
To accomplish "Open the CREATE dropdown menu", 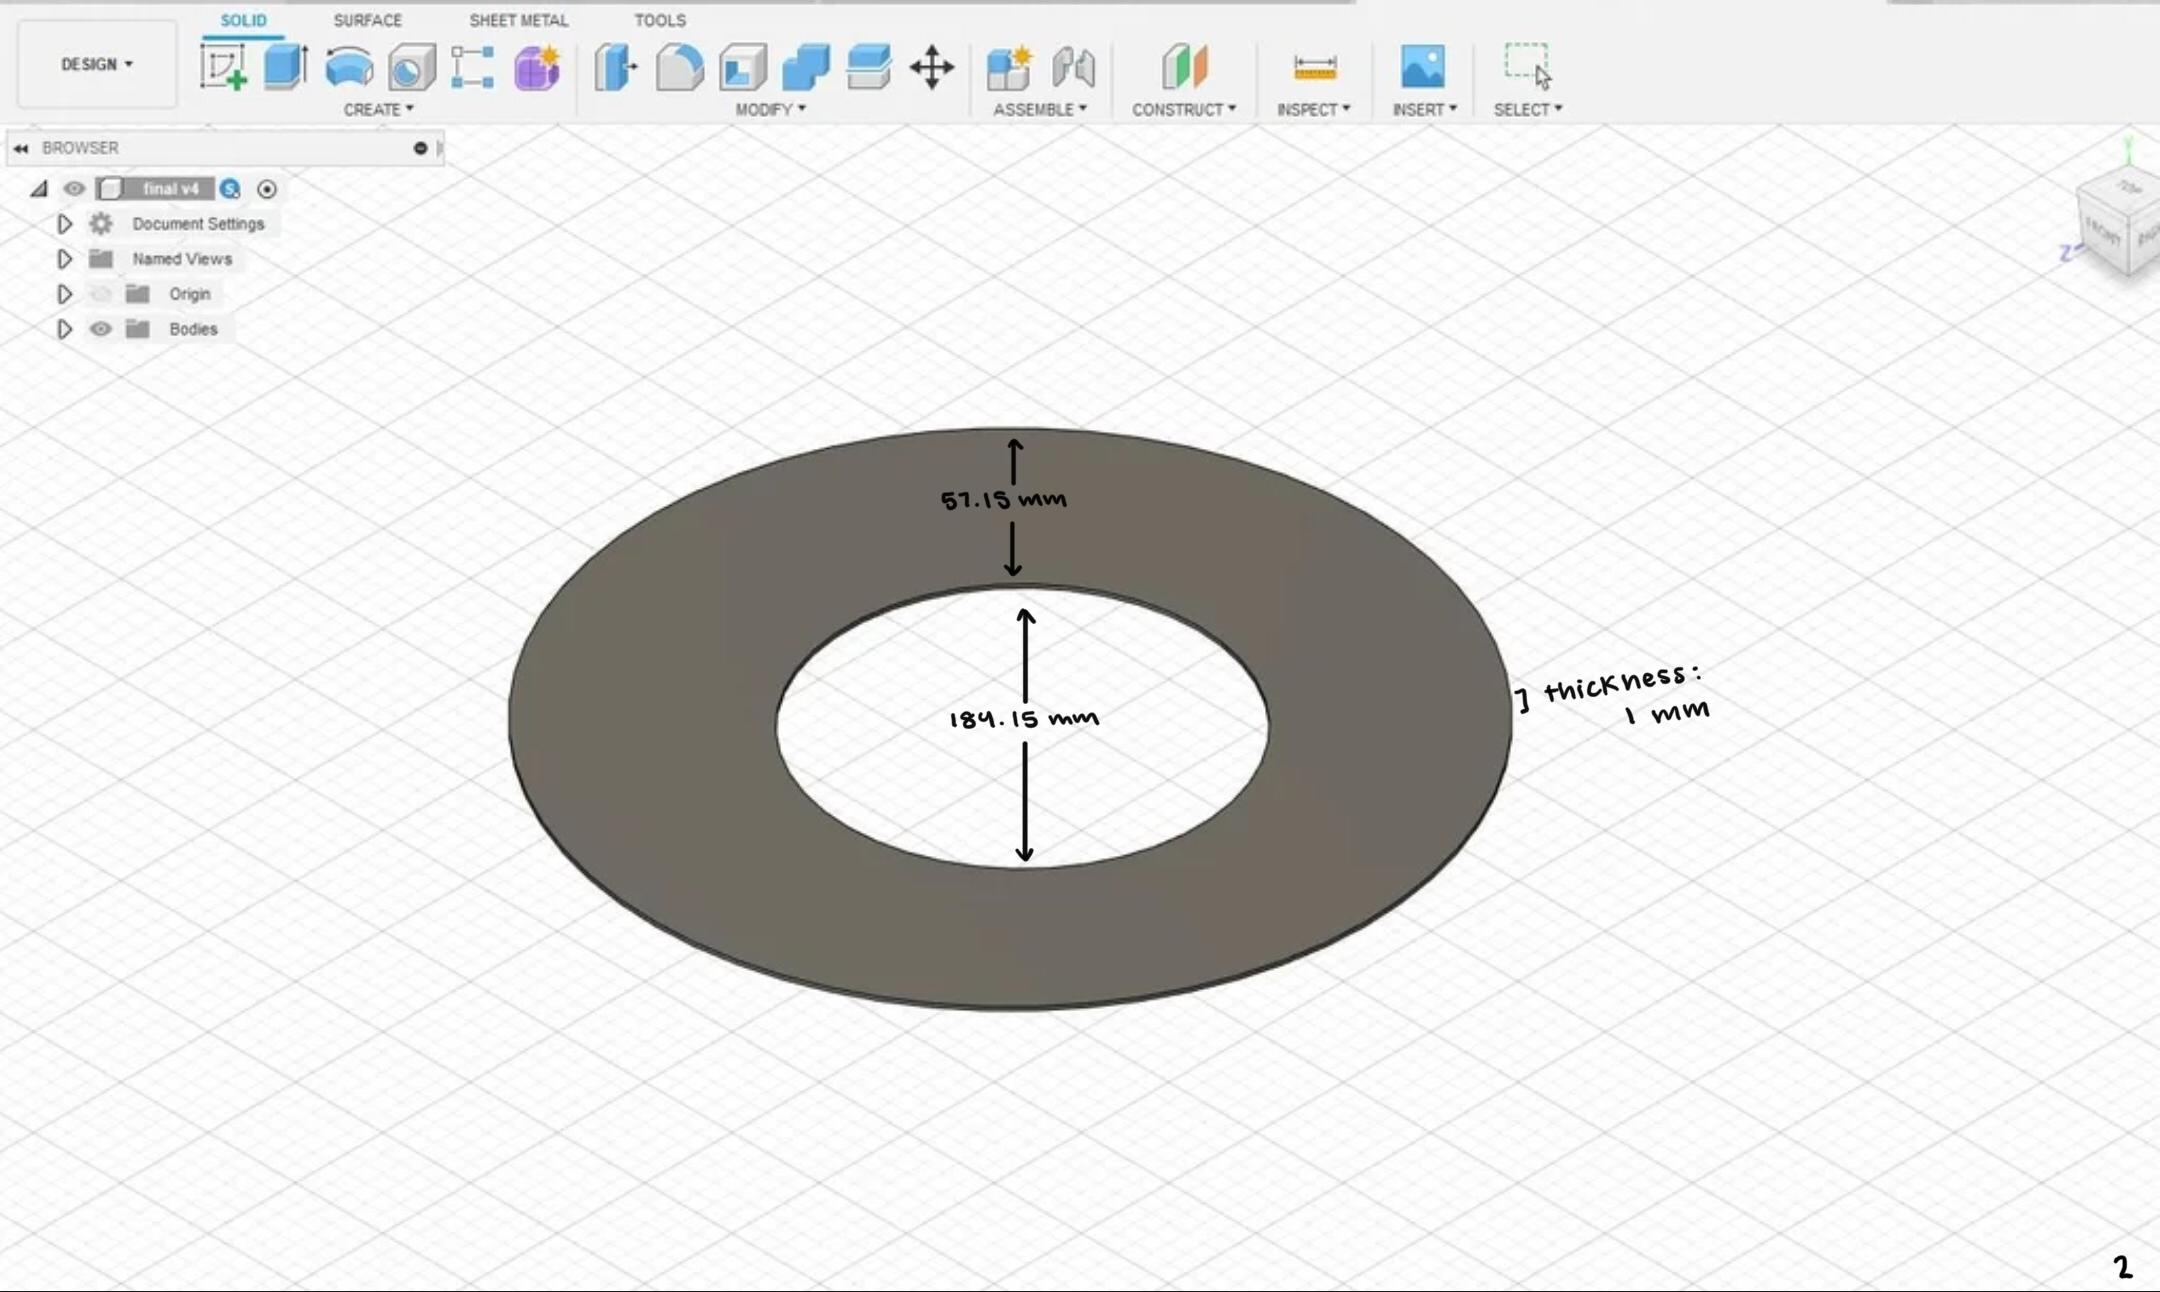I will [x=378, y=109].
